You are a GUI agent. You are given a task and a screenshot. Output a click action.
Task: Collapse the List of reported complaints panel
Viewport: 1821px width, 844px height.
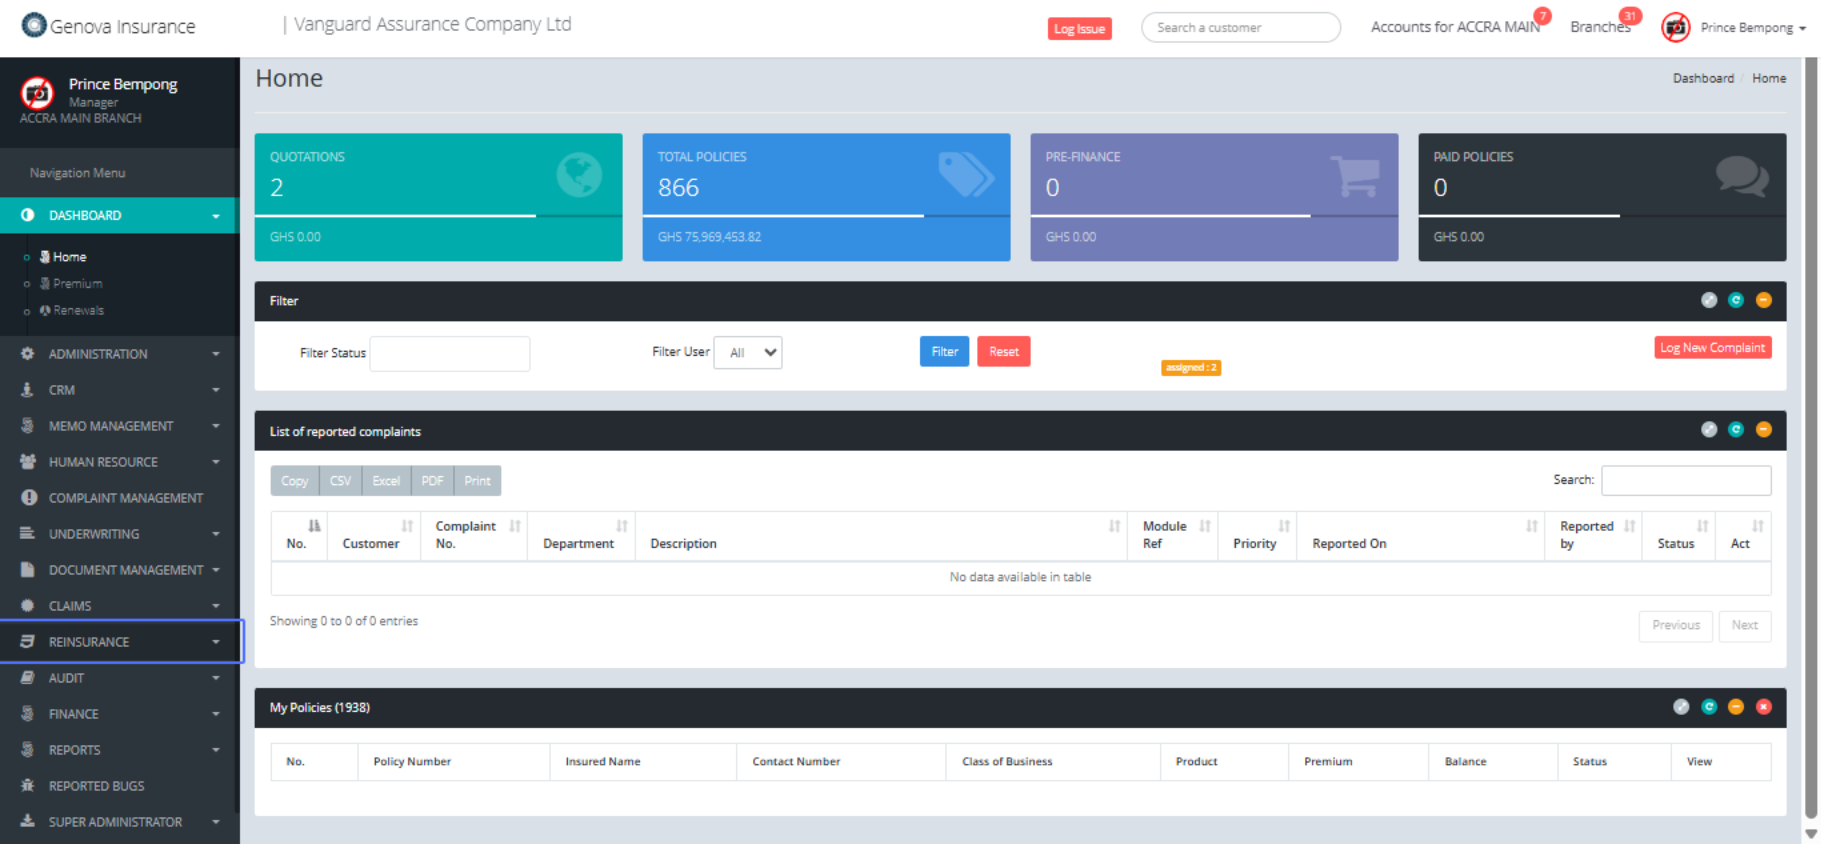click(1763, 430)
